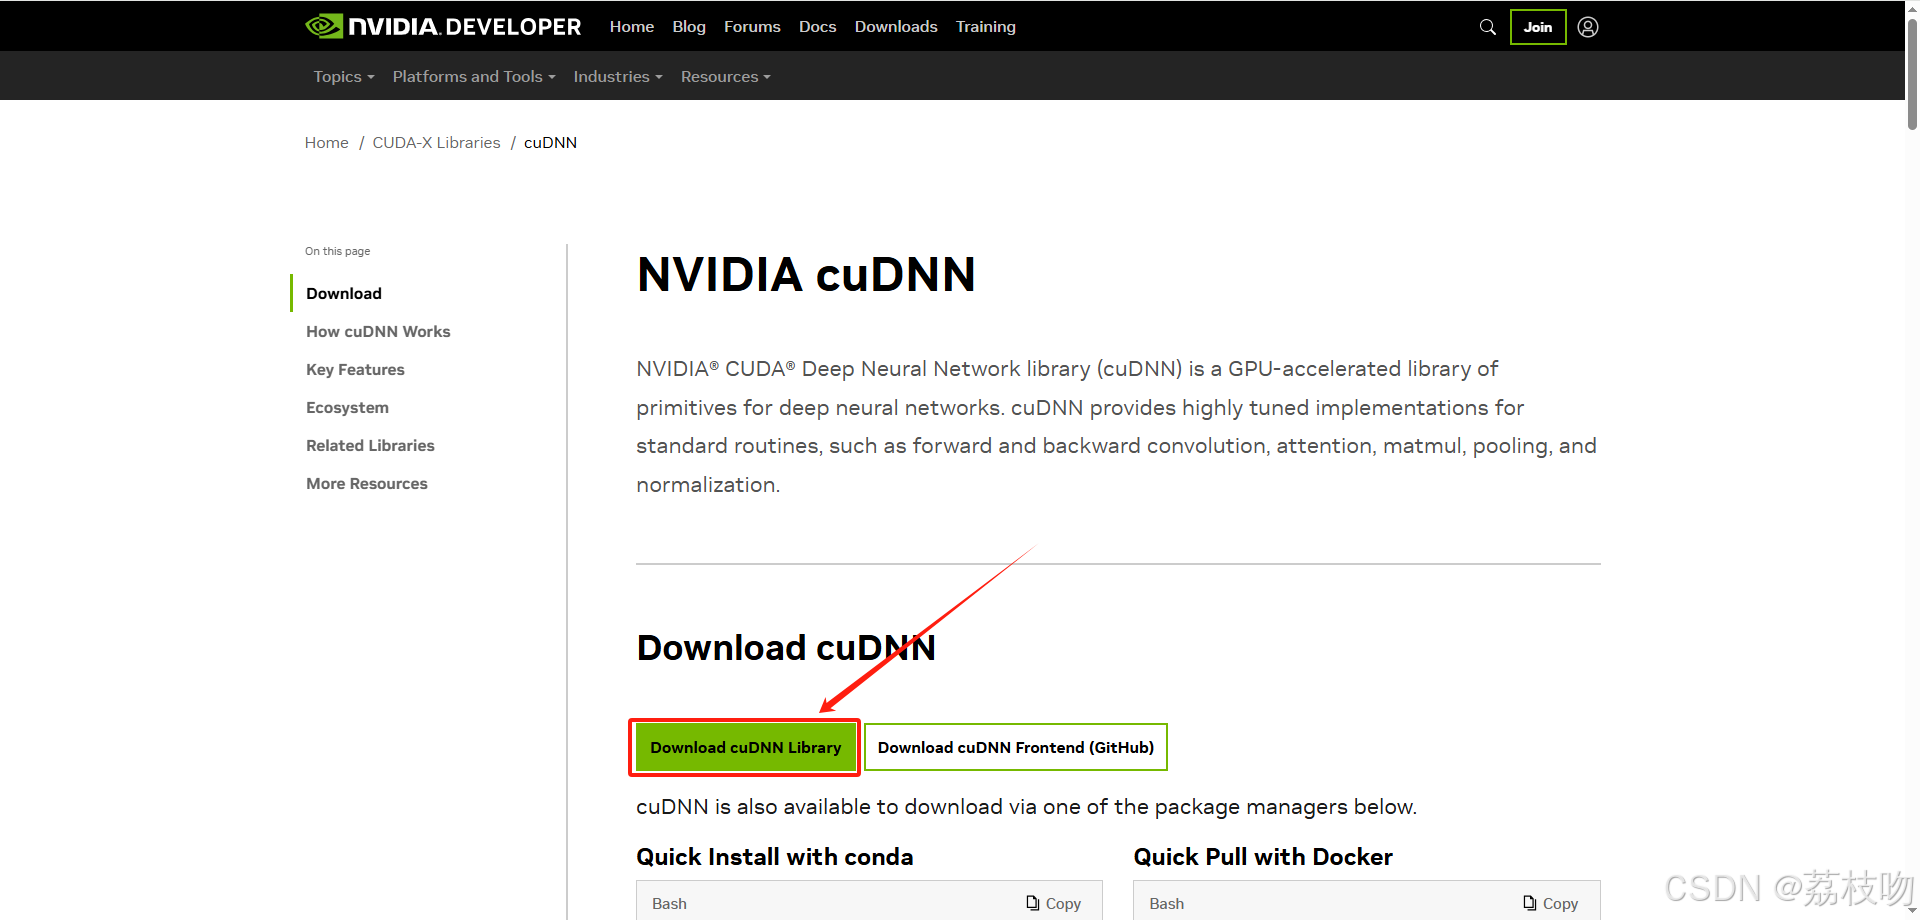
Task: Open the Blog menu item
Action: pos(689,26)
